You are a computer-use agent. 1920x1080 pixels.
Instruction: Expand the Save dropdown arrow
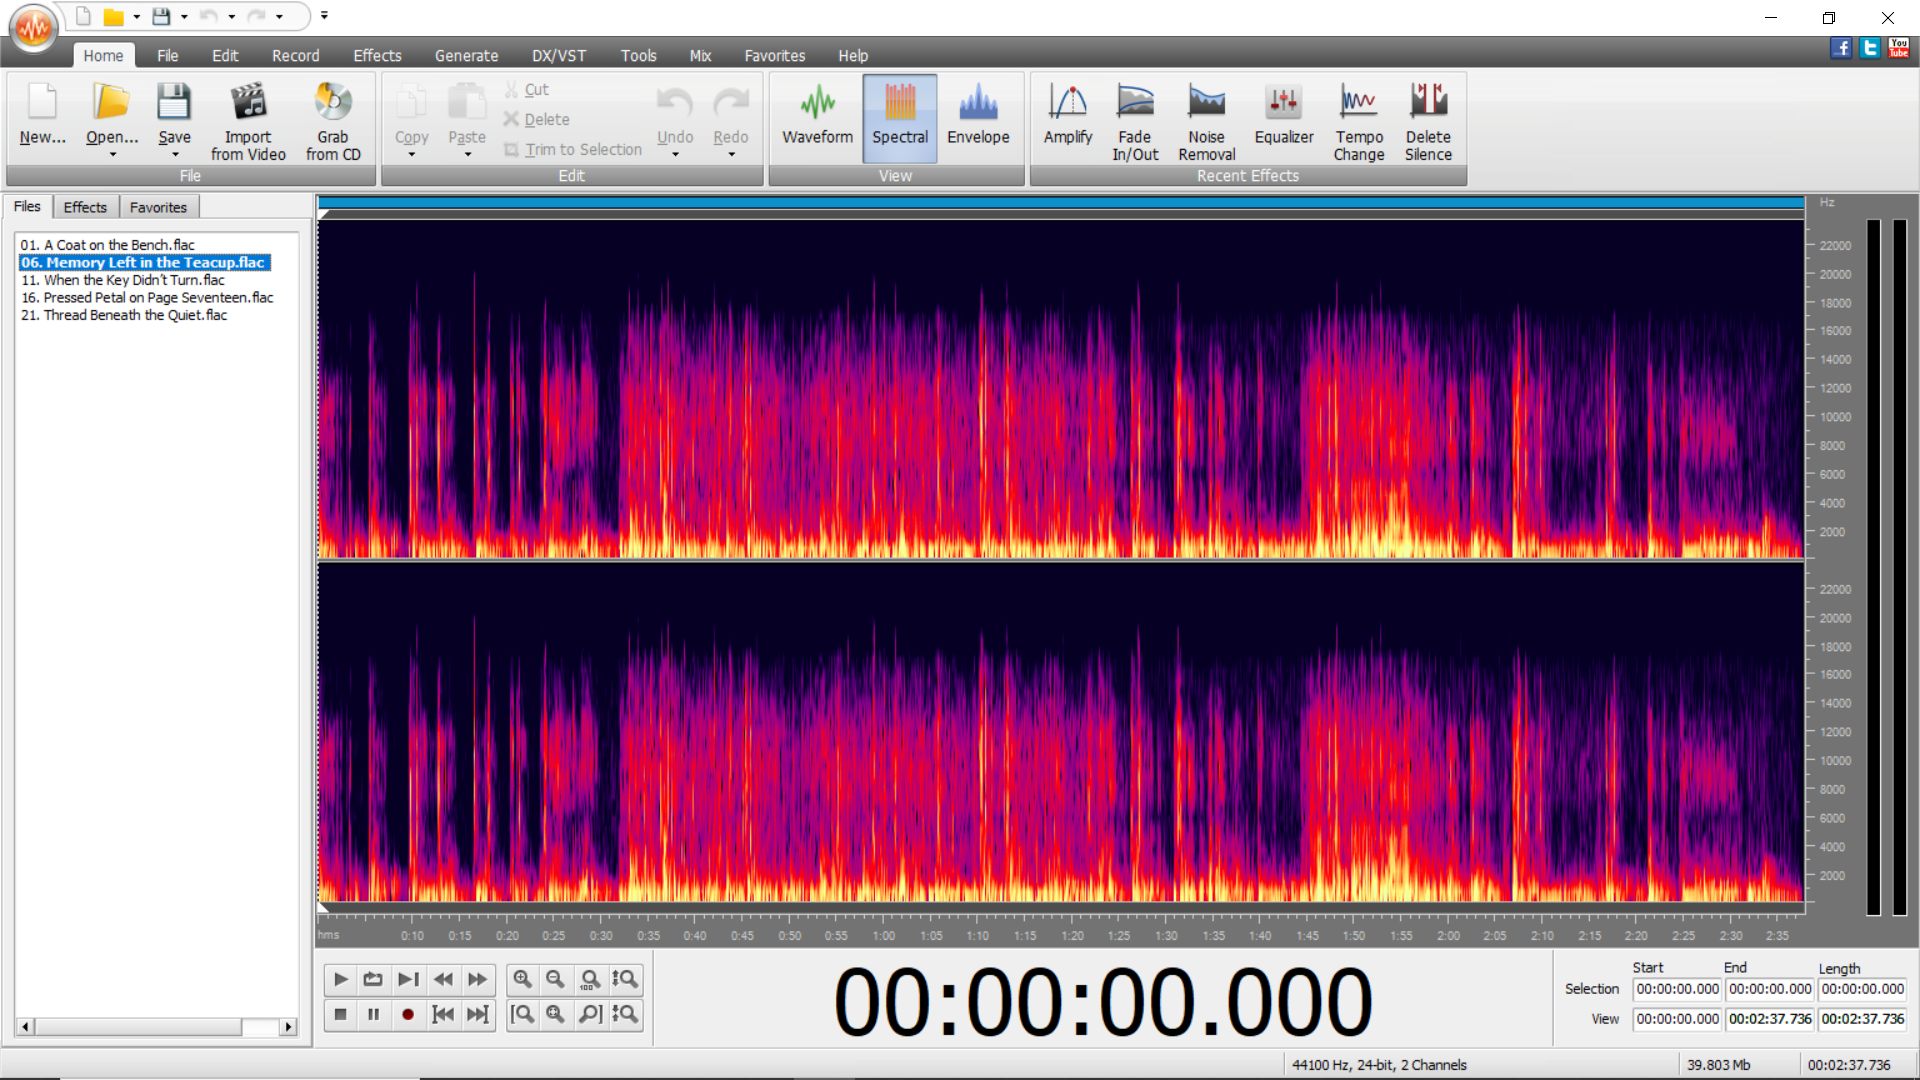pos(175,155)
